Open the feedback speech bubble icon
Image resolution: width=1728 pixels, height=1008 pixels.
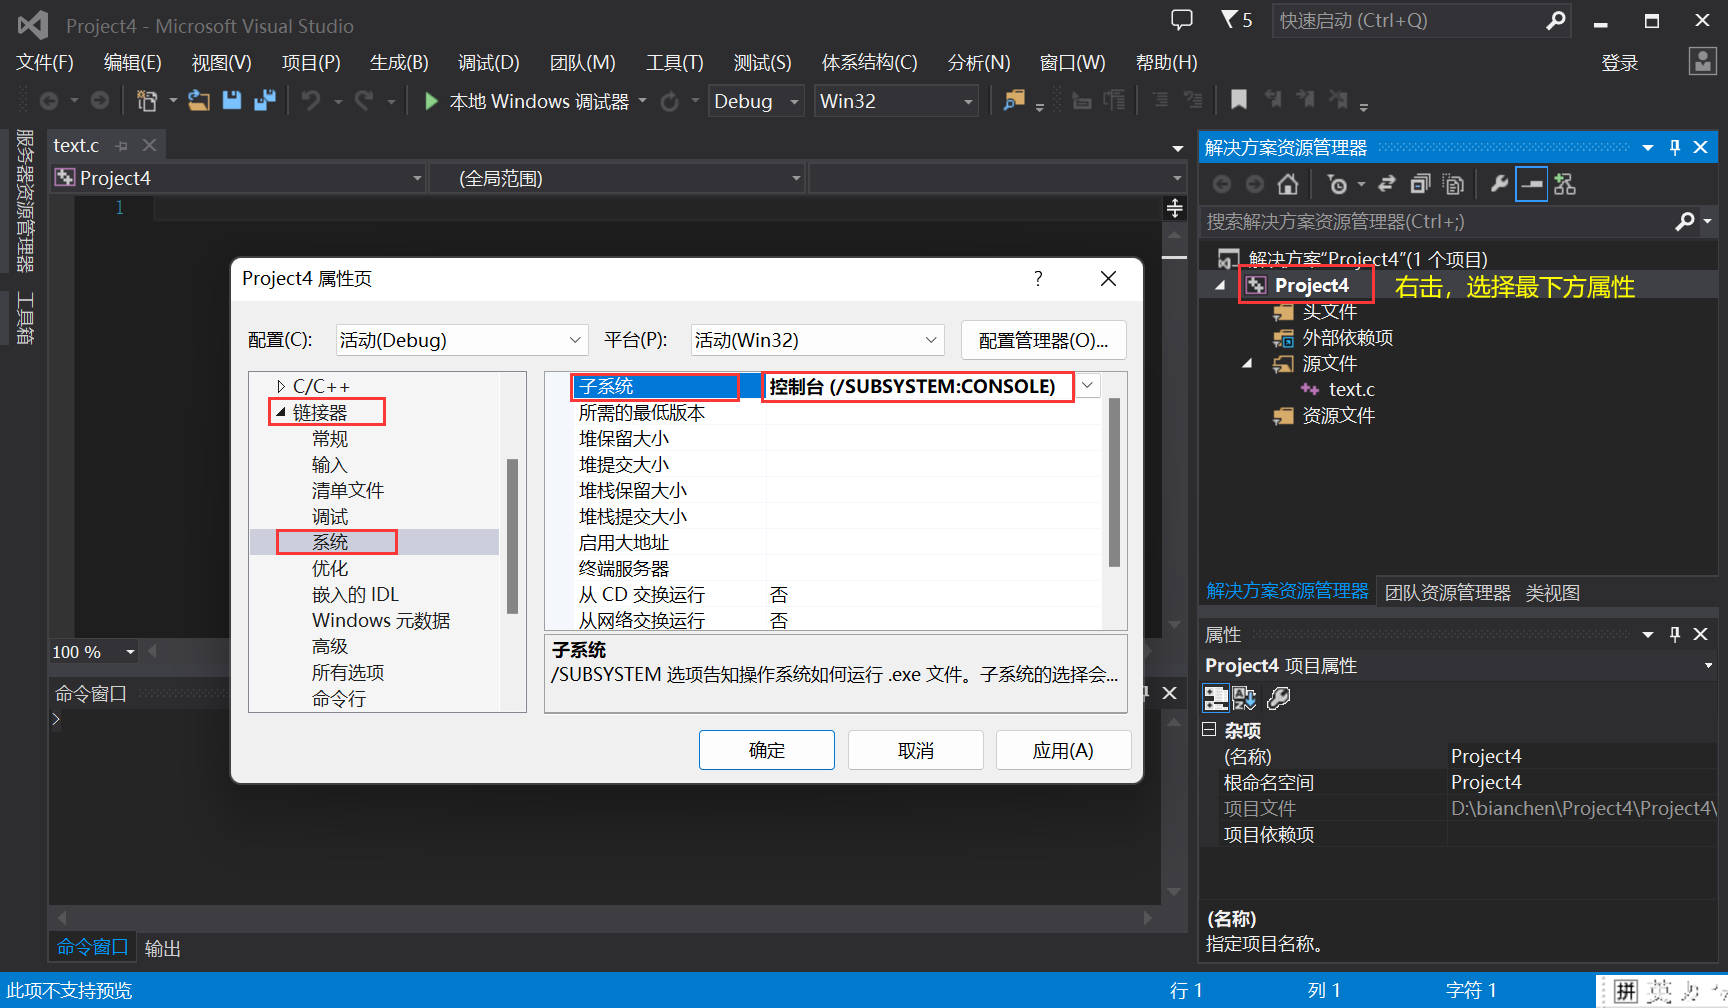pos(1182,20)
